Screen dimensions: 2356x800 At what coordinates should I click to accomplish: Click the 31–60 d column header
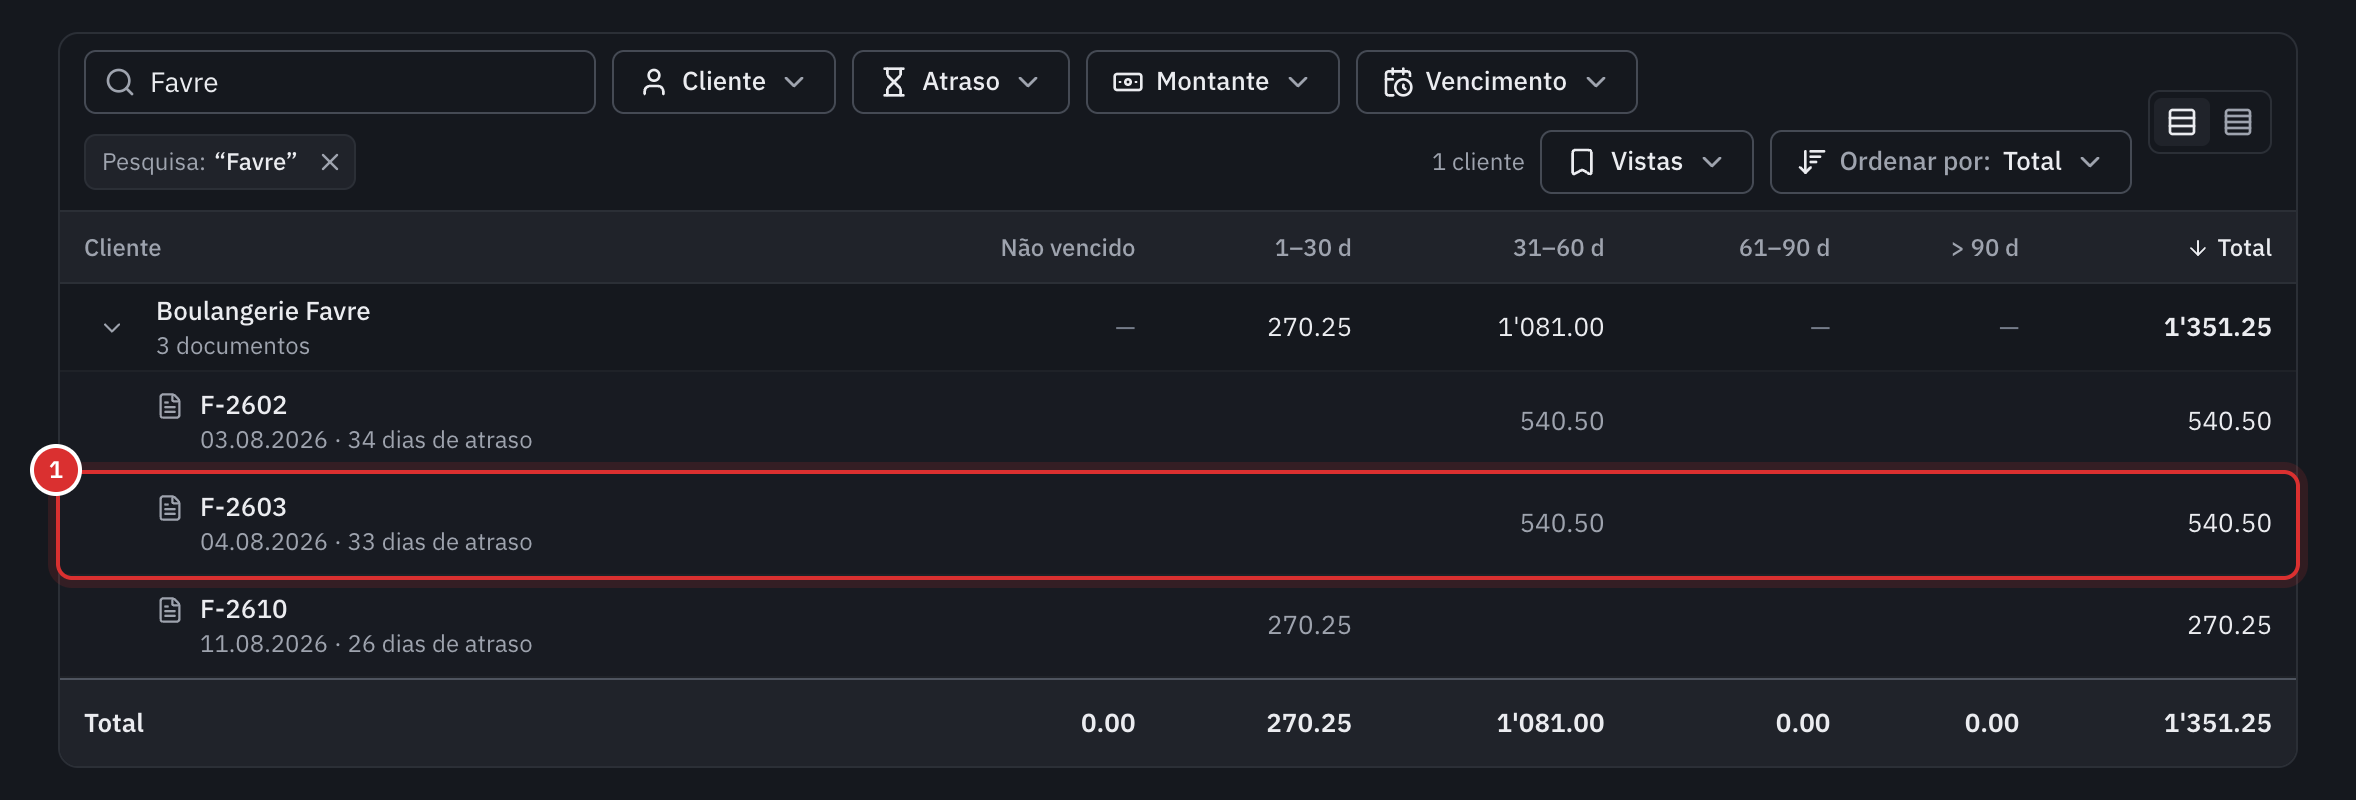click(x=1558, y=248)
